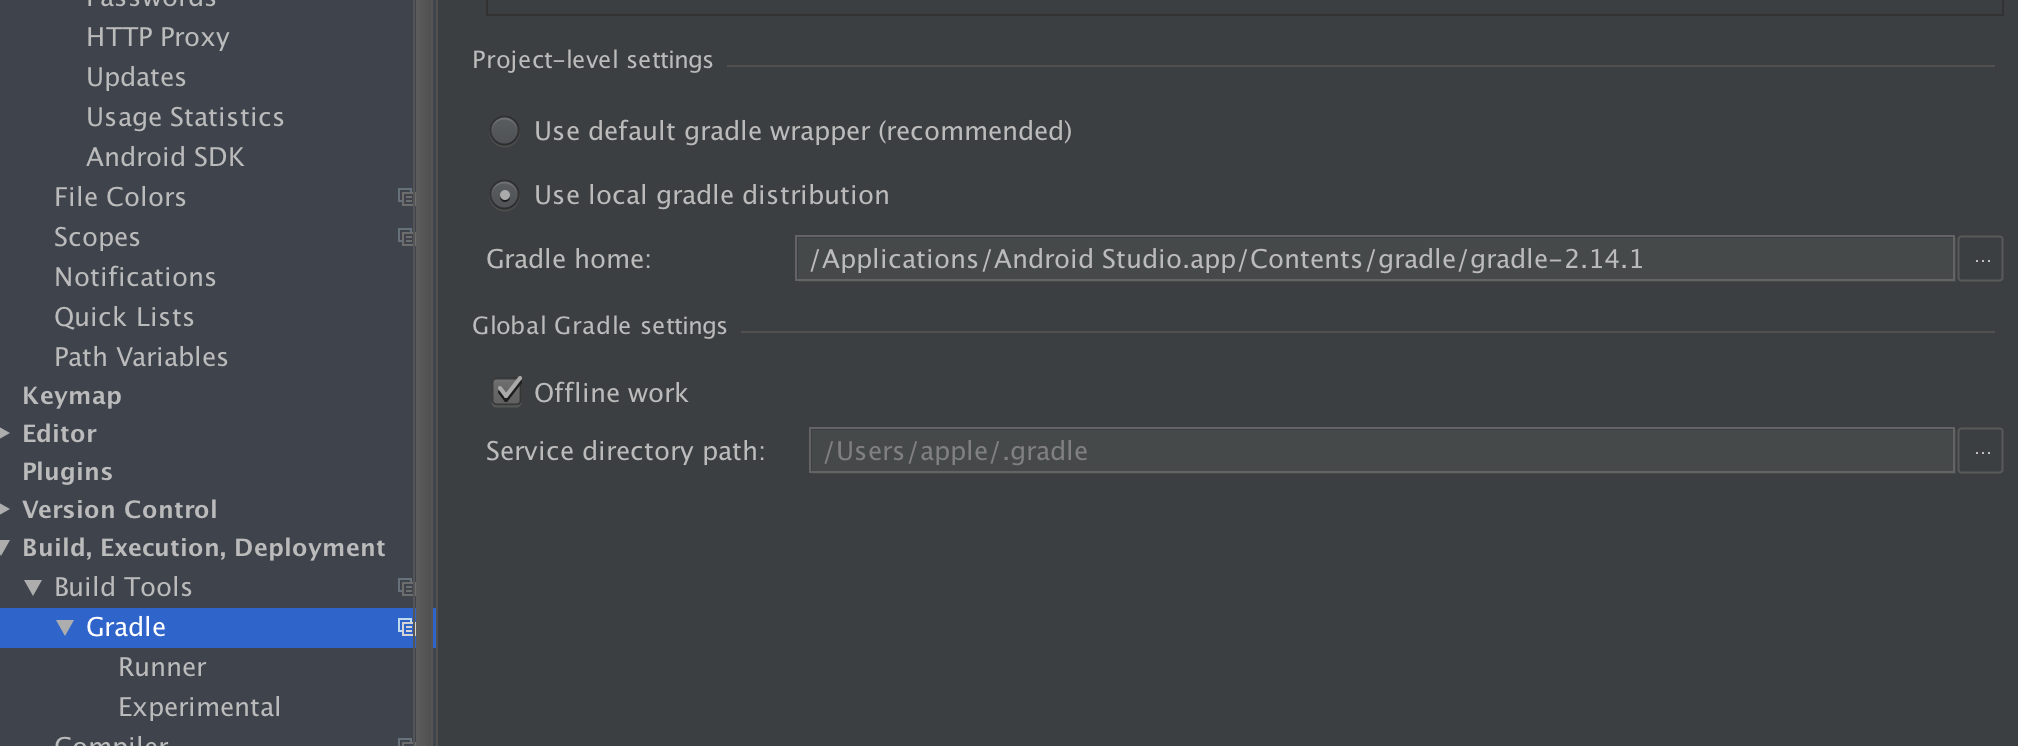Open the HTTP Proxy settings
Image resolution: width=2018 pixels, height=746 pixels.
[158, 37]
